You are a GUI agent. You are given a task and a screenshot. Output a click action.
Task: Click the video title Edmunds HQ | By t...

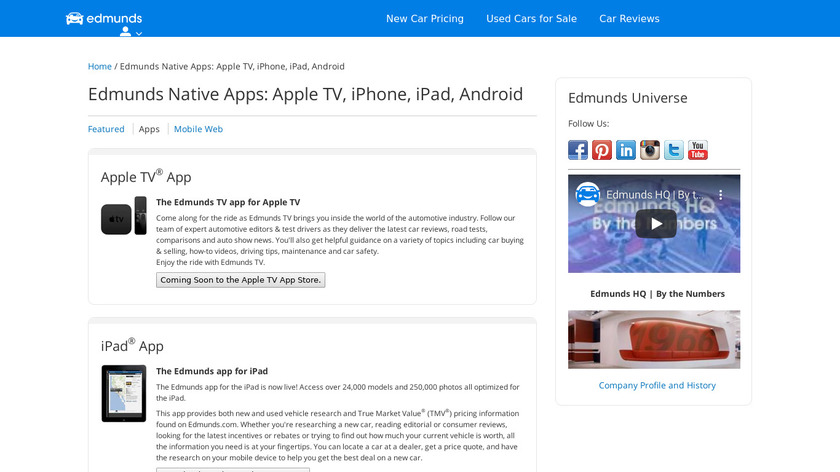[655, 194]
